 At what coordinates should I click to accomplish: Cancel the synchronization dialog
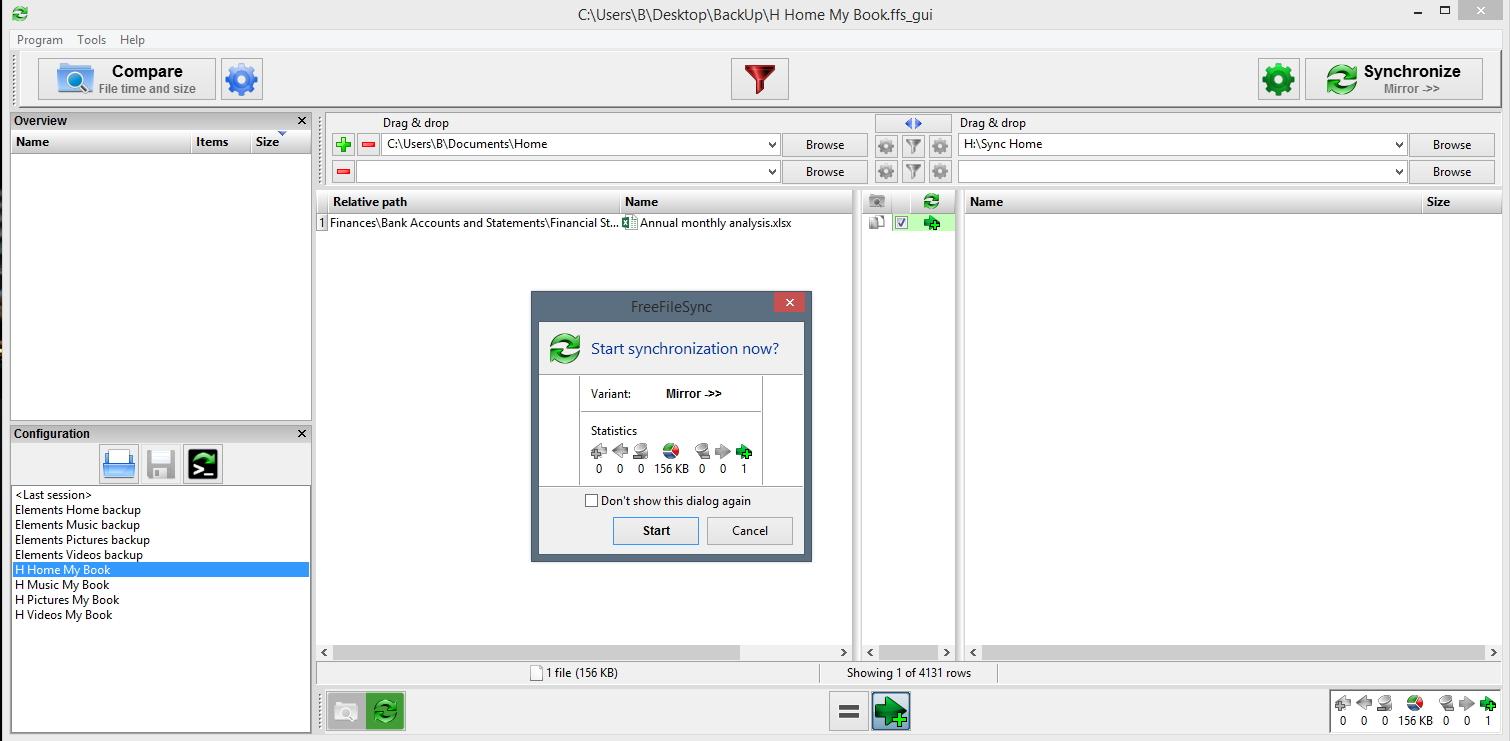750,531
